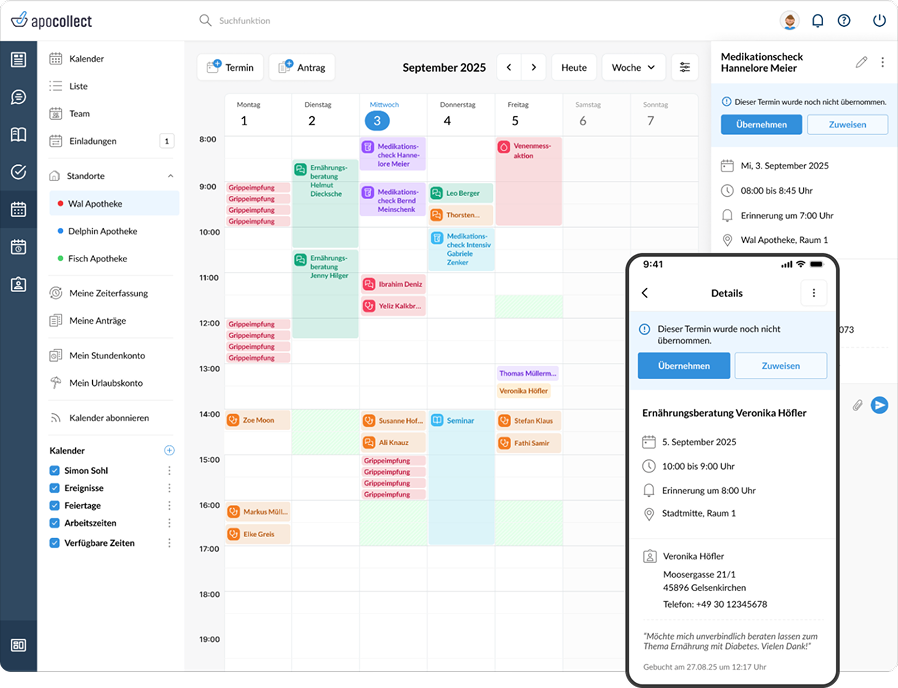Click the power logout icon
The image size is (898, 688).
879,20
